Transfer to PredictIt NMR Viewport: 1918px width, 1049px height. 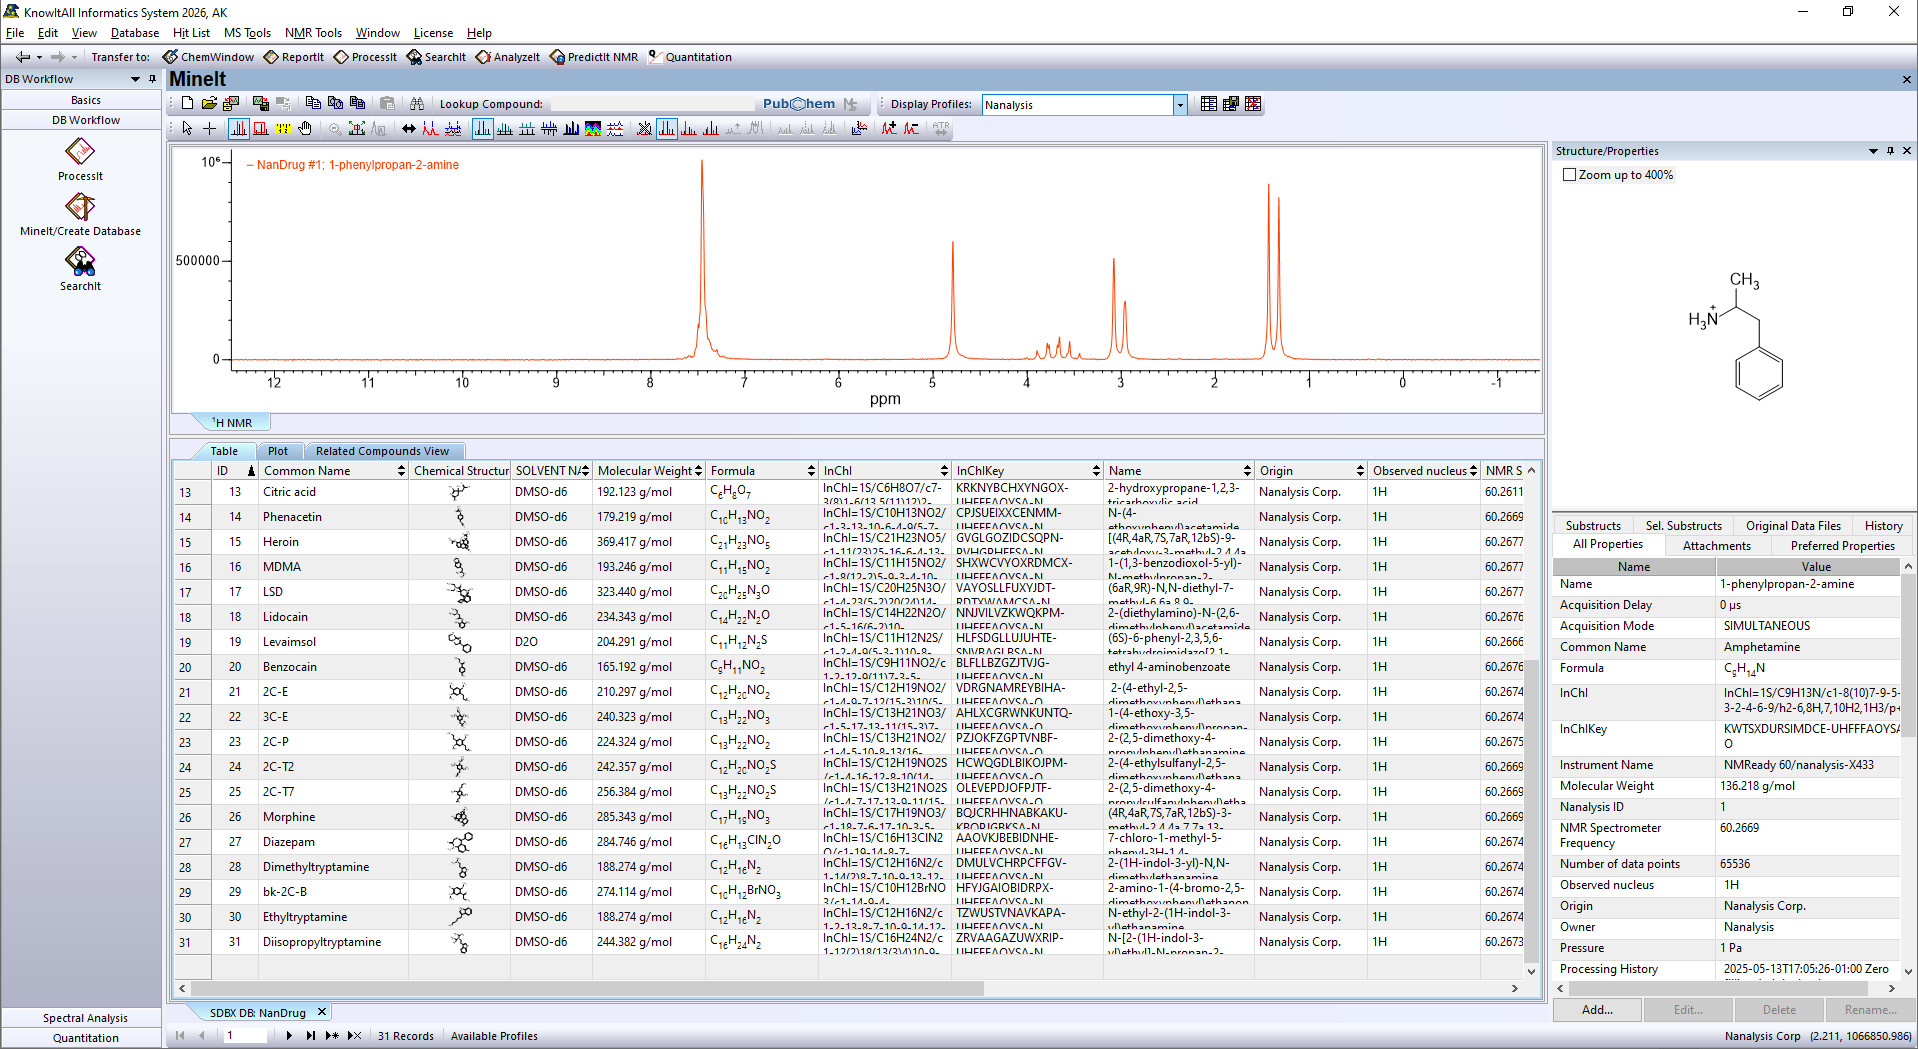pyautogui.click(x=594, y=57)
